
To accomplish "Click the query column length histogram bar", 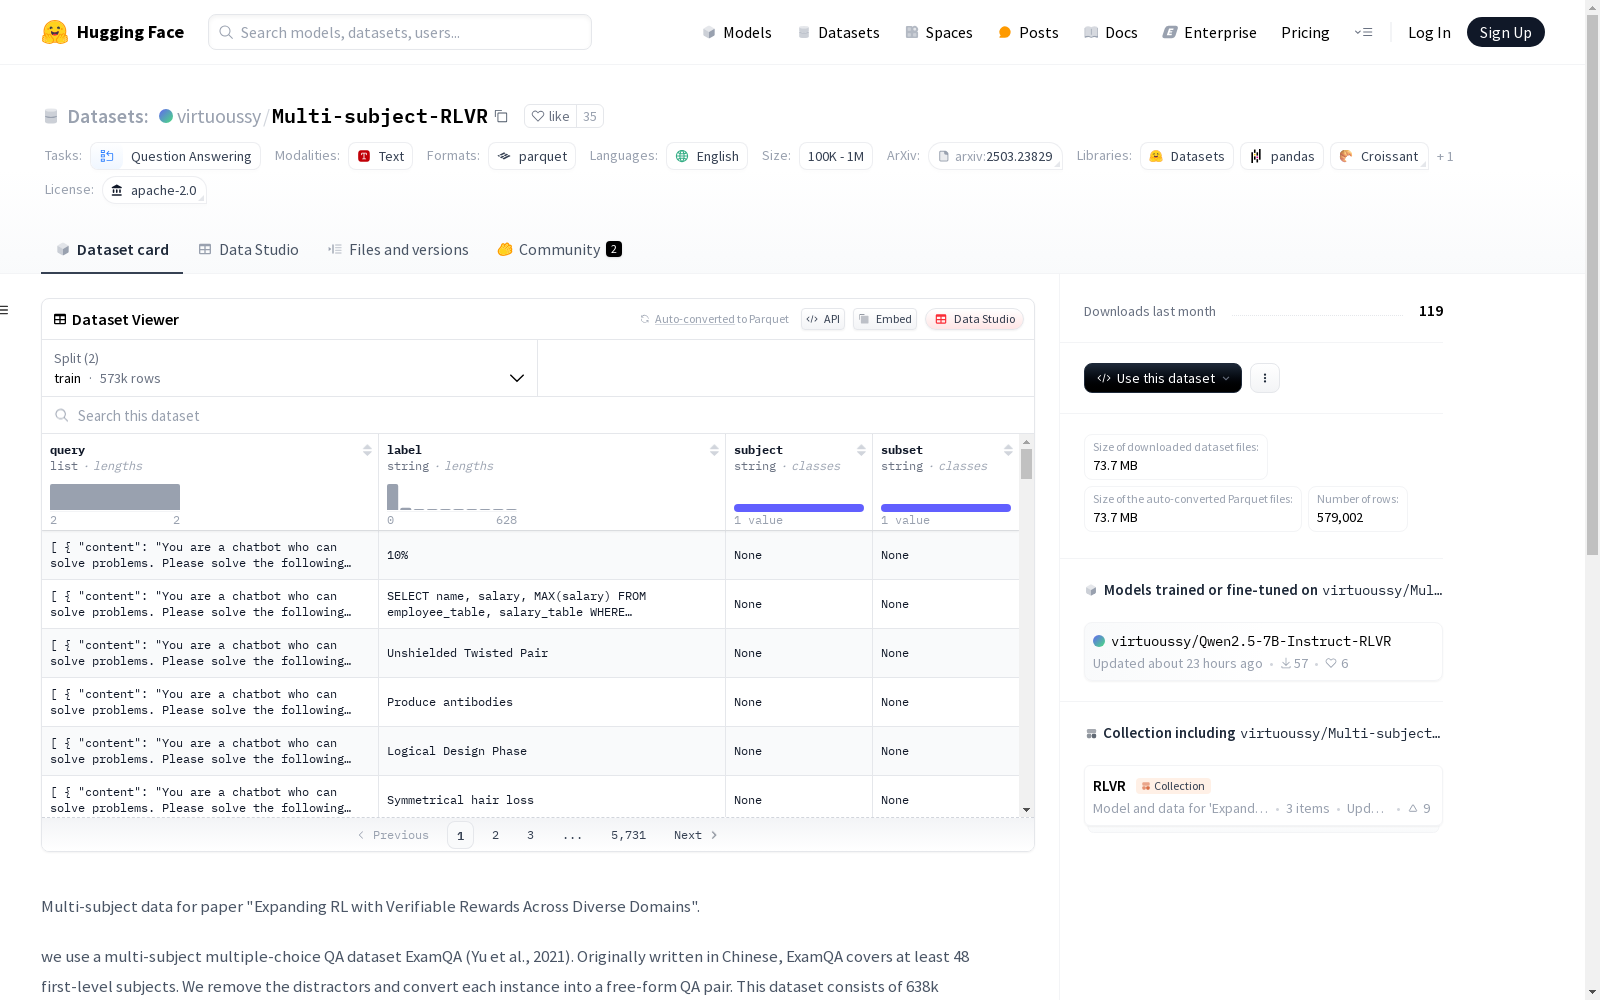I will tap(115, 497).
